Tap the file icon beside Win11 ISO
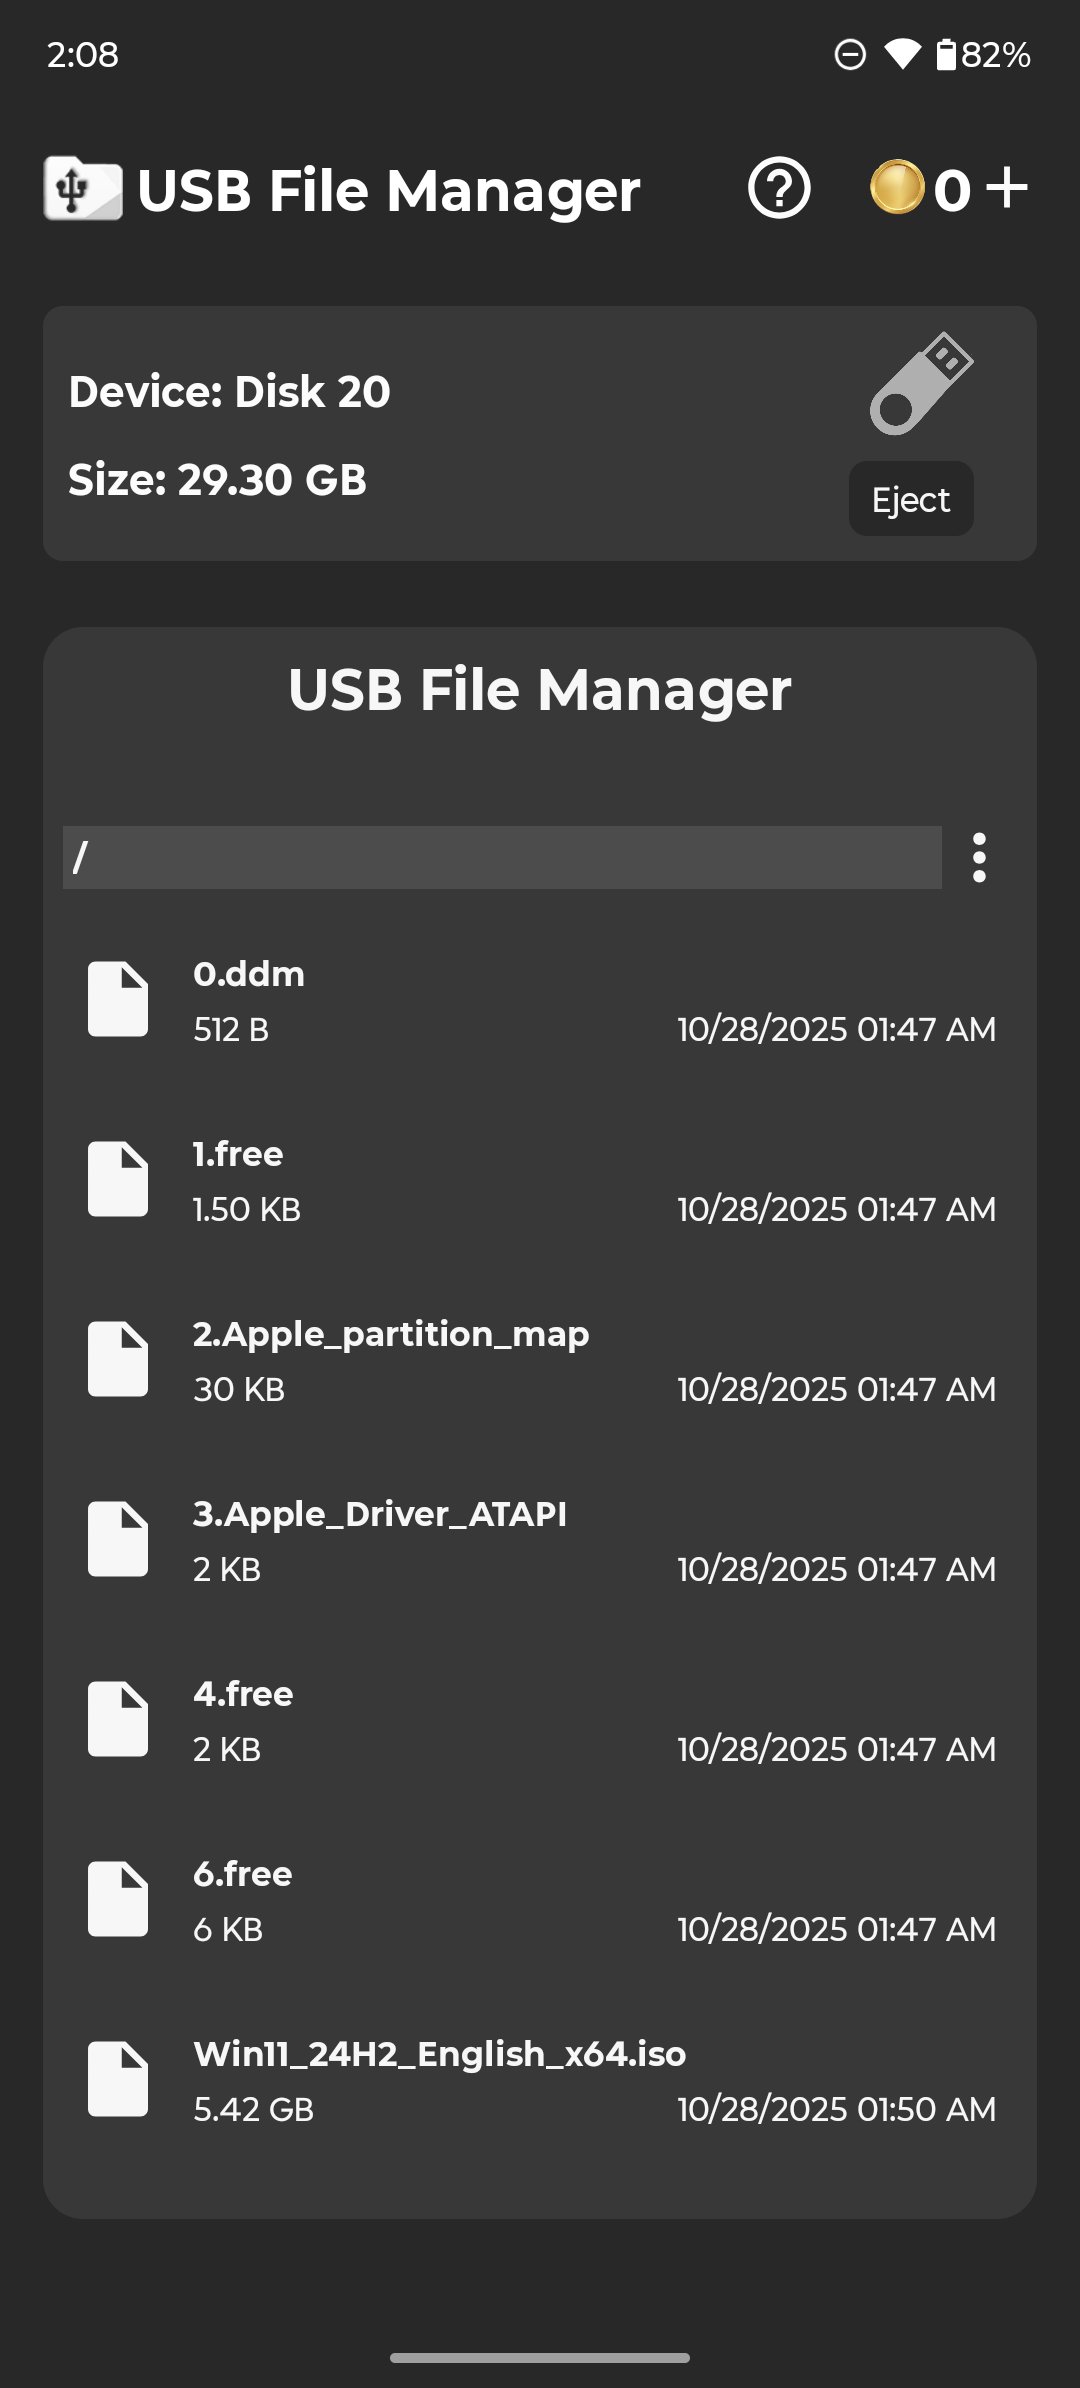 118,2079
